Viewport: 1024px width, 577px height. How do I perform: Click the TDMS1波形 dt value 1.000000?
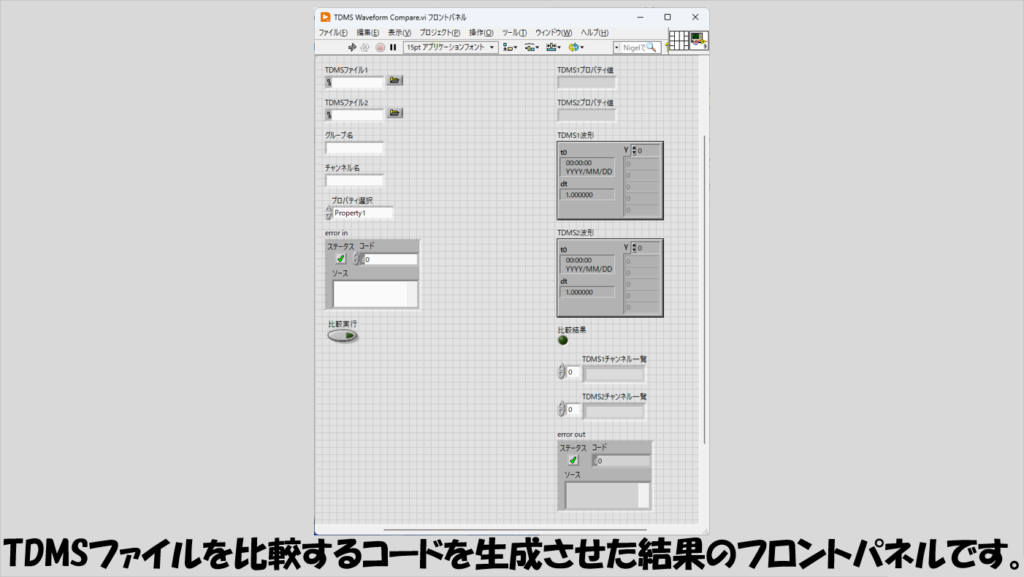click(x=588, y=195)
